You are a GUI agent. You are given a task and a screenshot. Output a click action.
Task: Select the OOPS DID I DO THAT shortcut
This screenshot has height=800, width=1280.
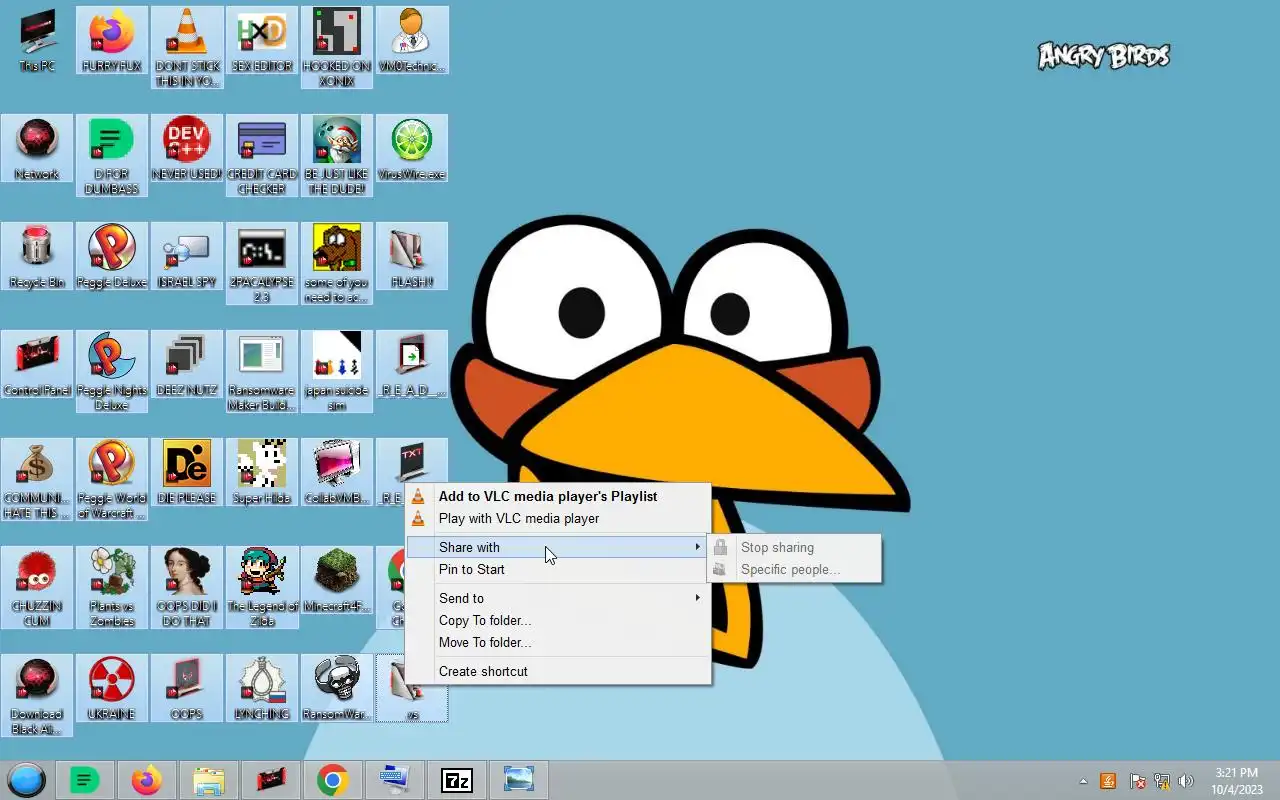coord(187,587)
